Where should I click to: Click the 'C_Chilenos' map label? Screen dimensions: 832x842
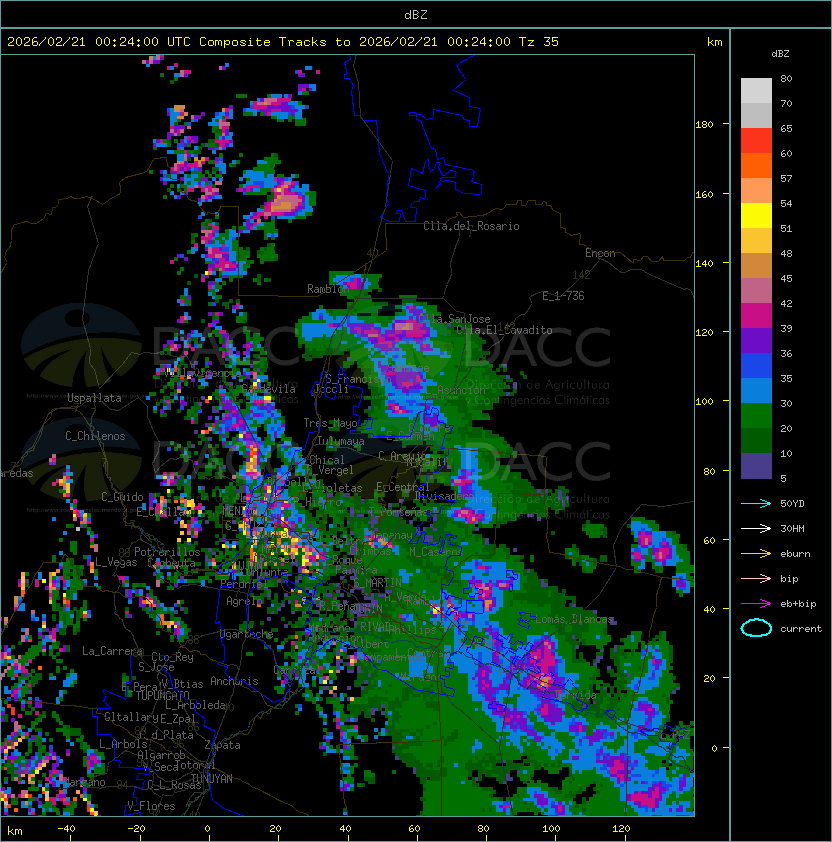coord(95,436)
